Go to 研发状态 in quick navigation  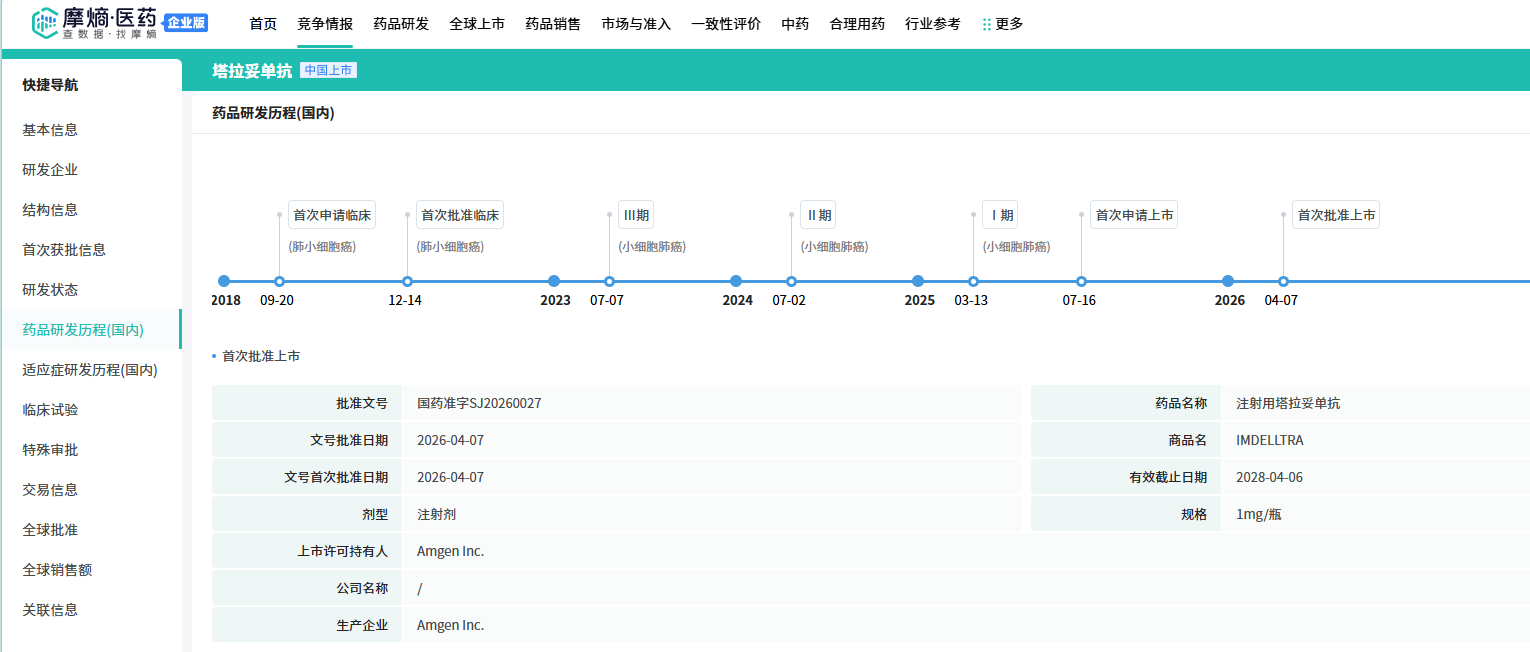(50, 290)
